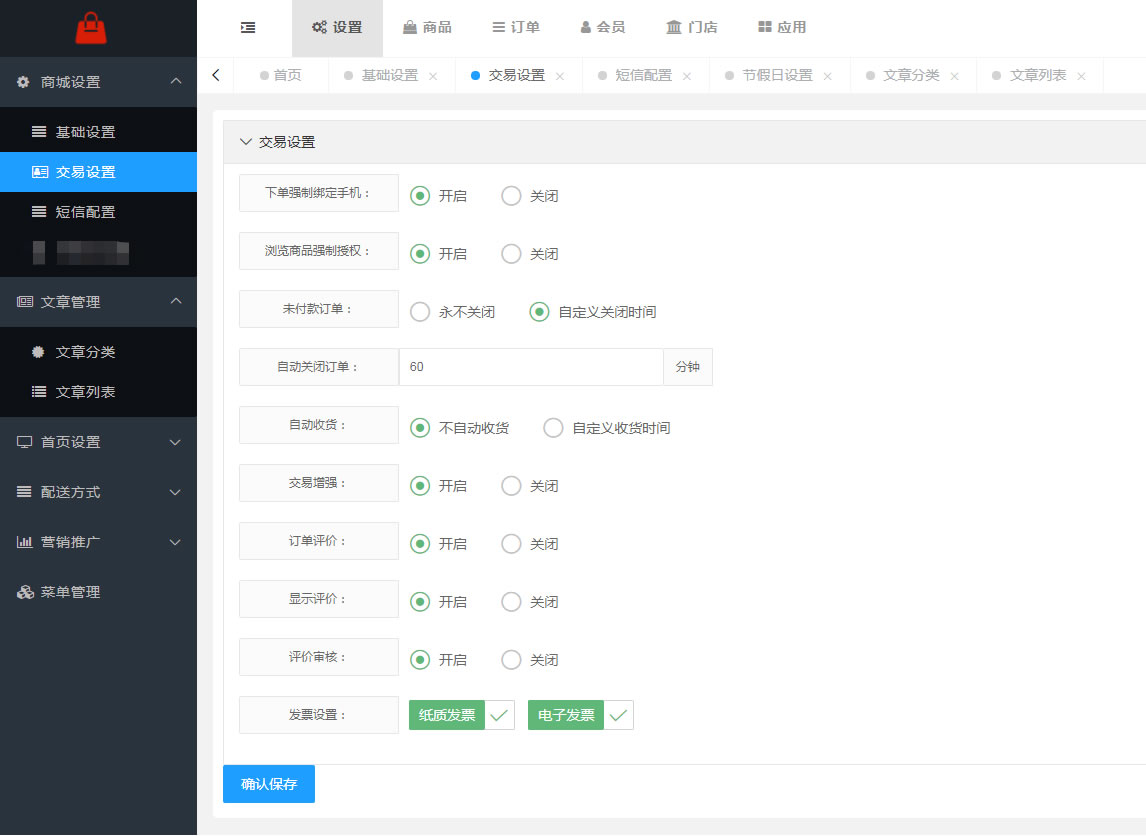Select 关闭 for 显示评价
The width and height of the screenshot is (1146, 836).
tap(511, 601)
